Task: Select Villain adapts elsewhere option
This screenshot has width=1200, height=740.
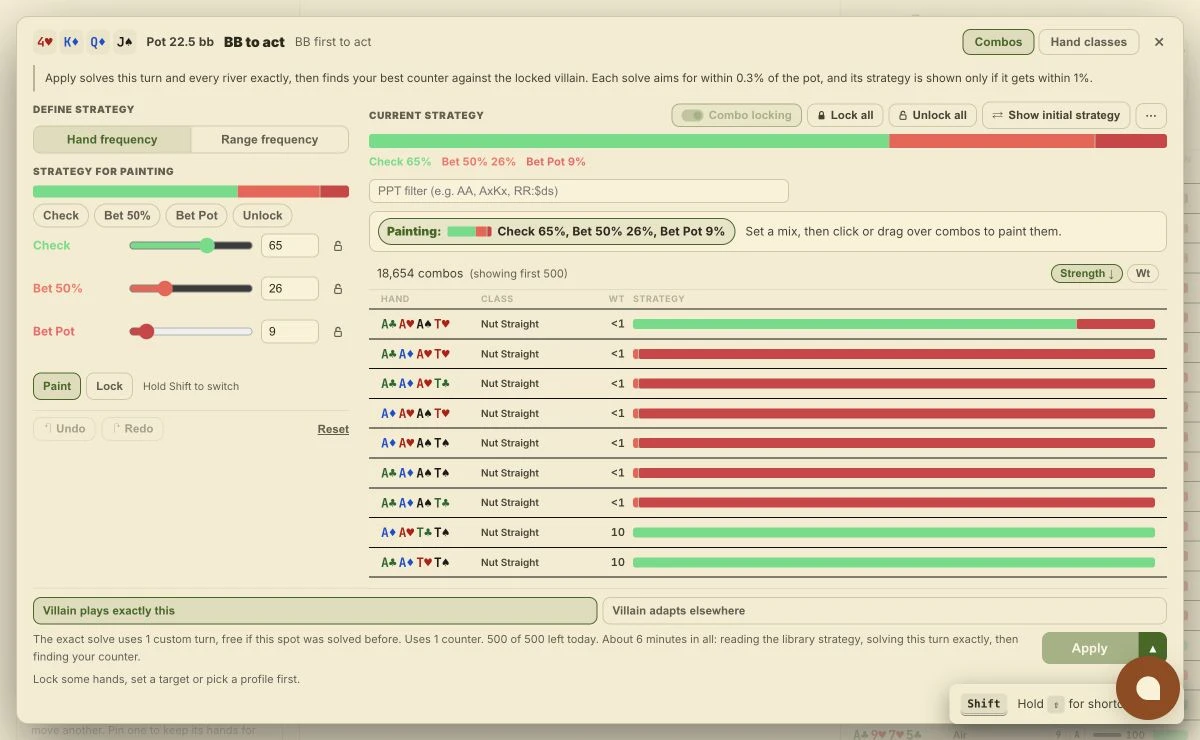Action: coord(884,610)
